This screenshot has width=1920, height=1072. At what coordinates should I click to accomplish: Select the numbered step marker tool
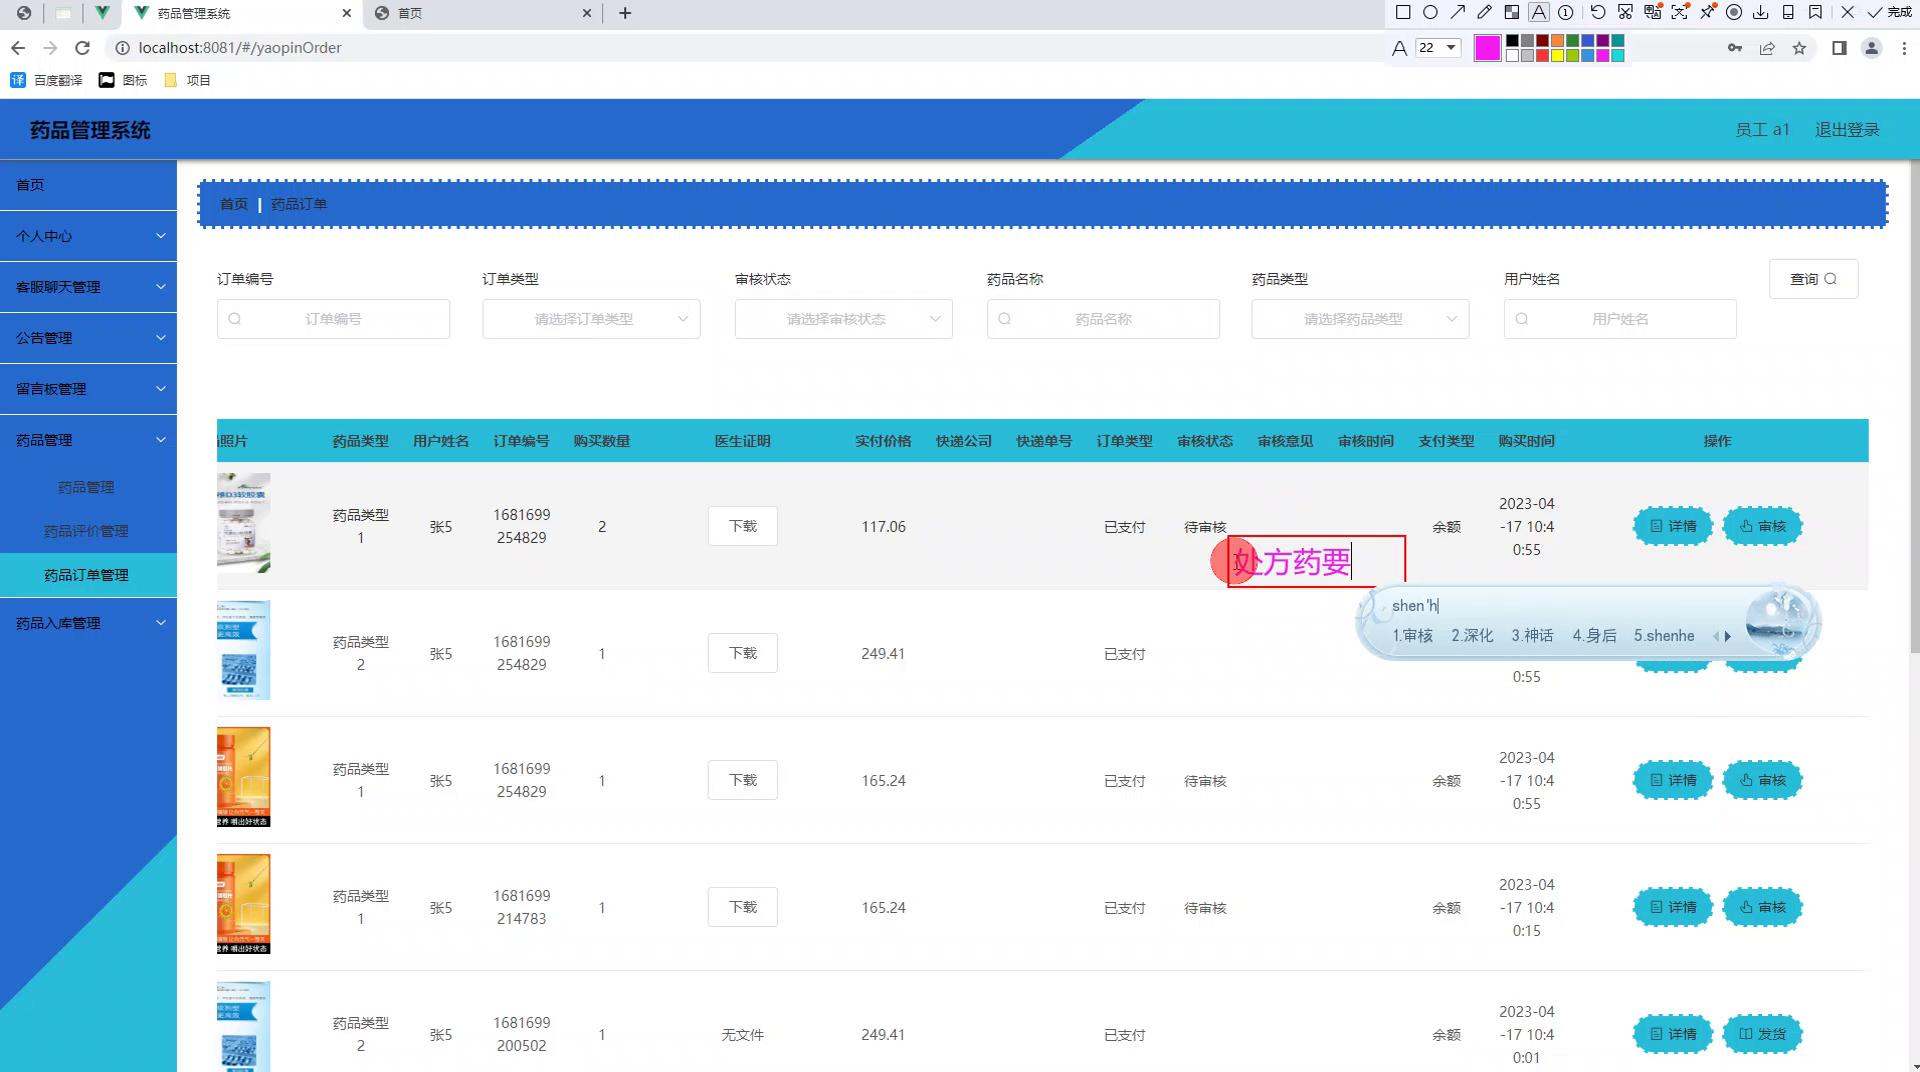1566,13
